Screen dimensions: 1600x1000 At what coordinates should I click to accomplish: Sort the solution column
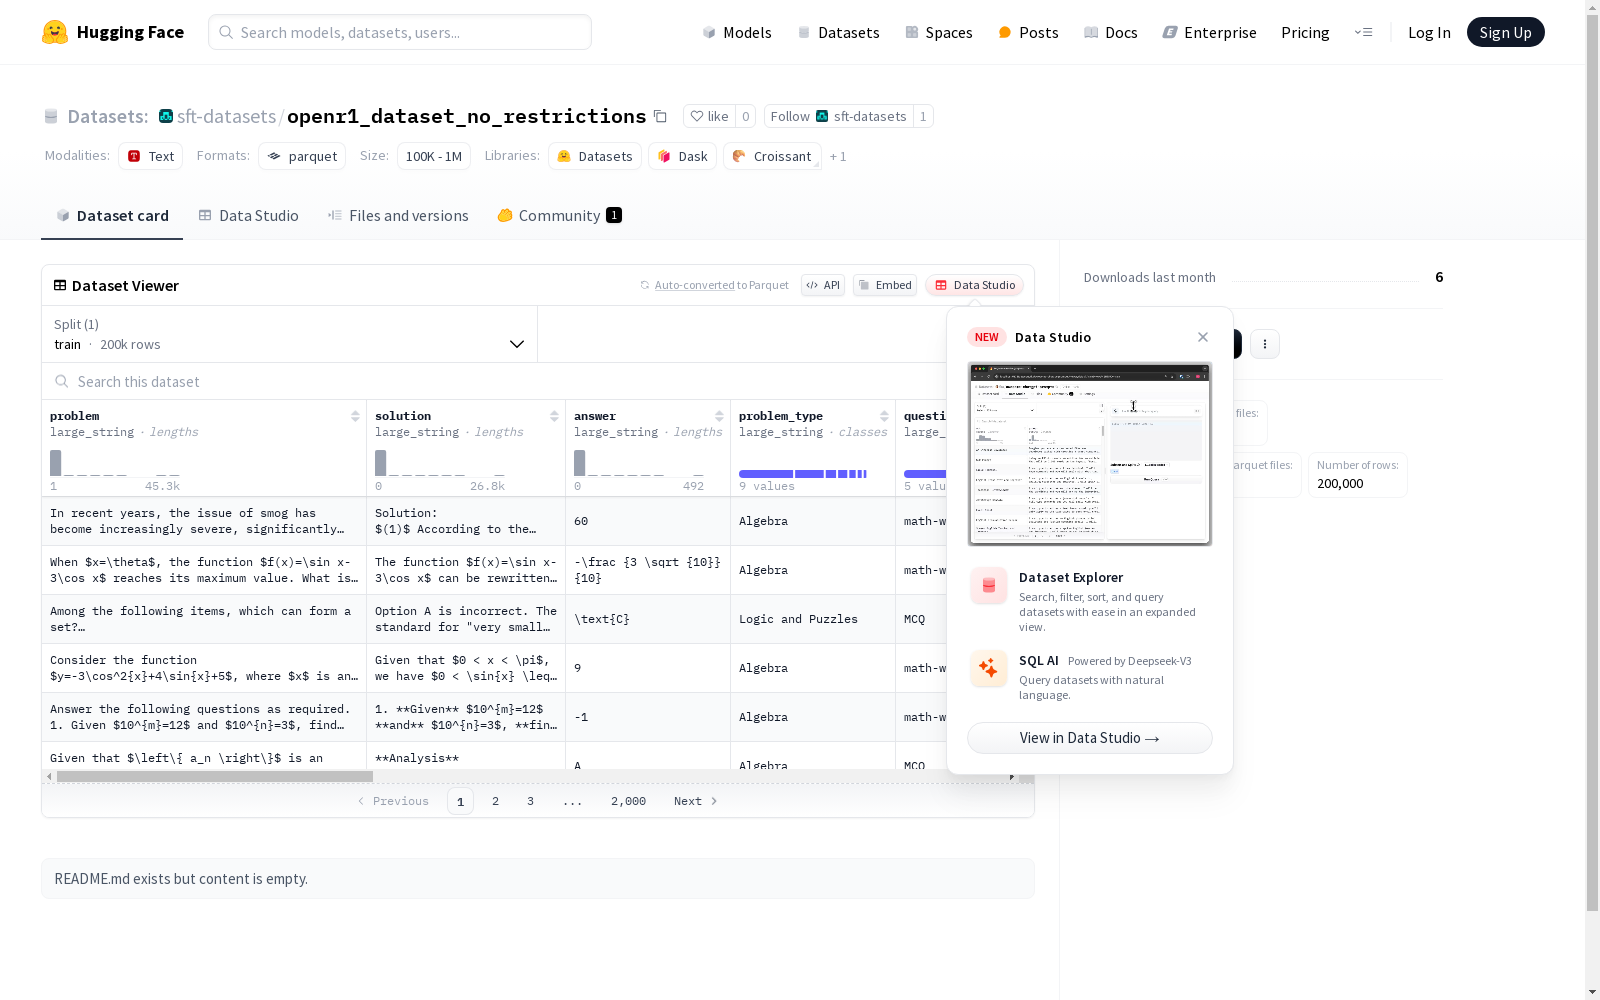pos(554,416)
